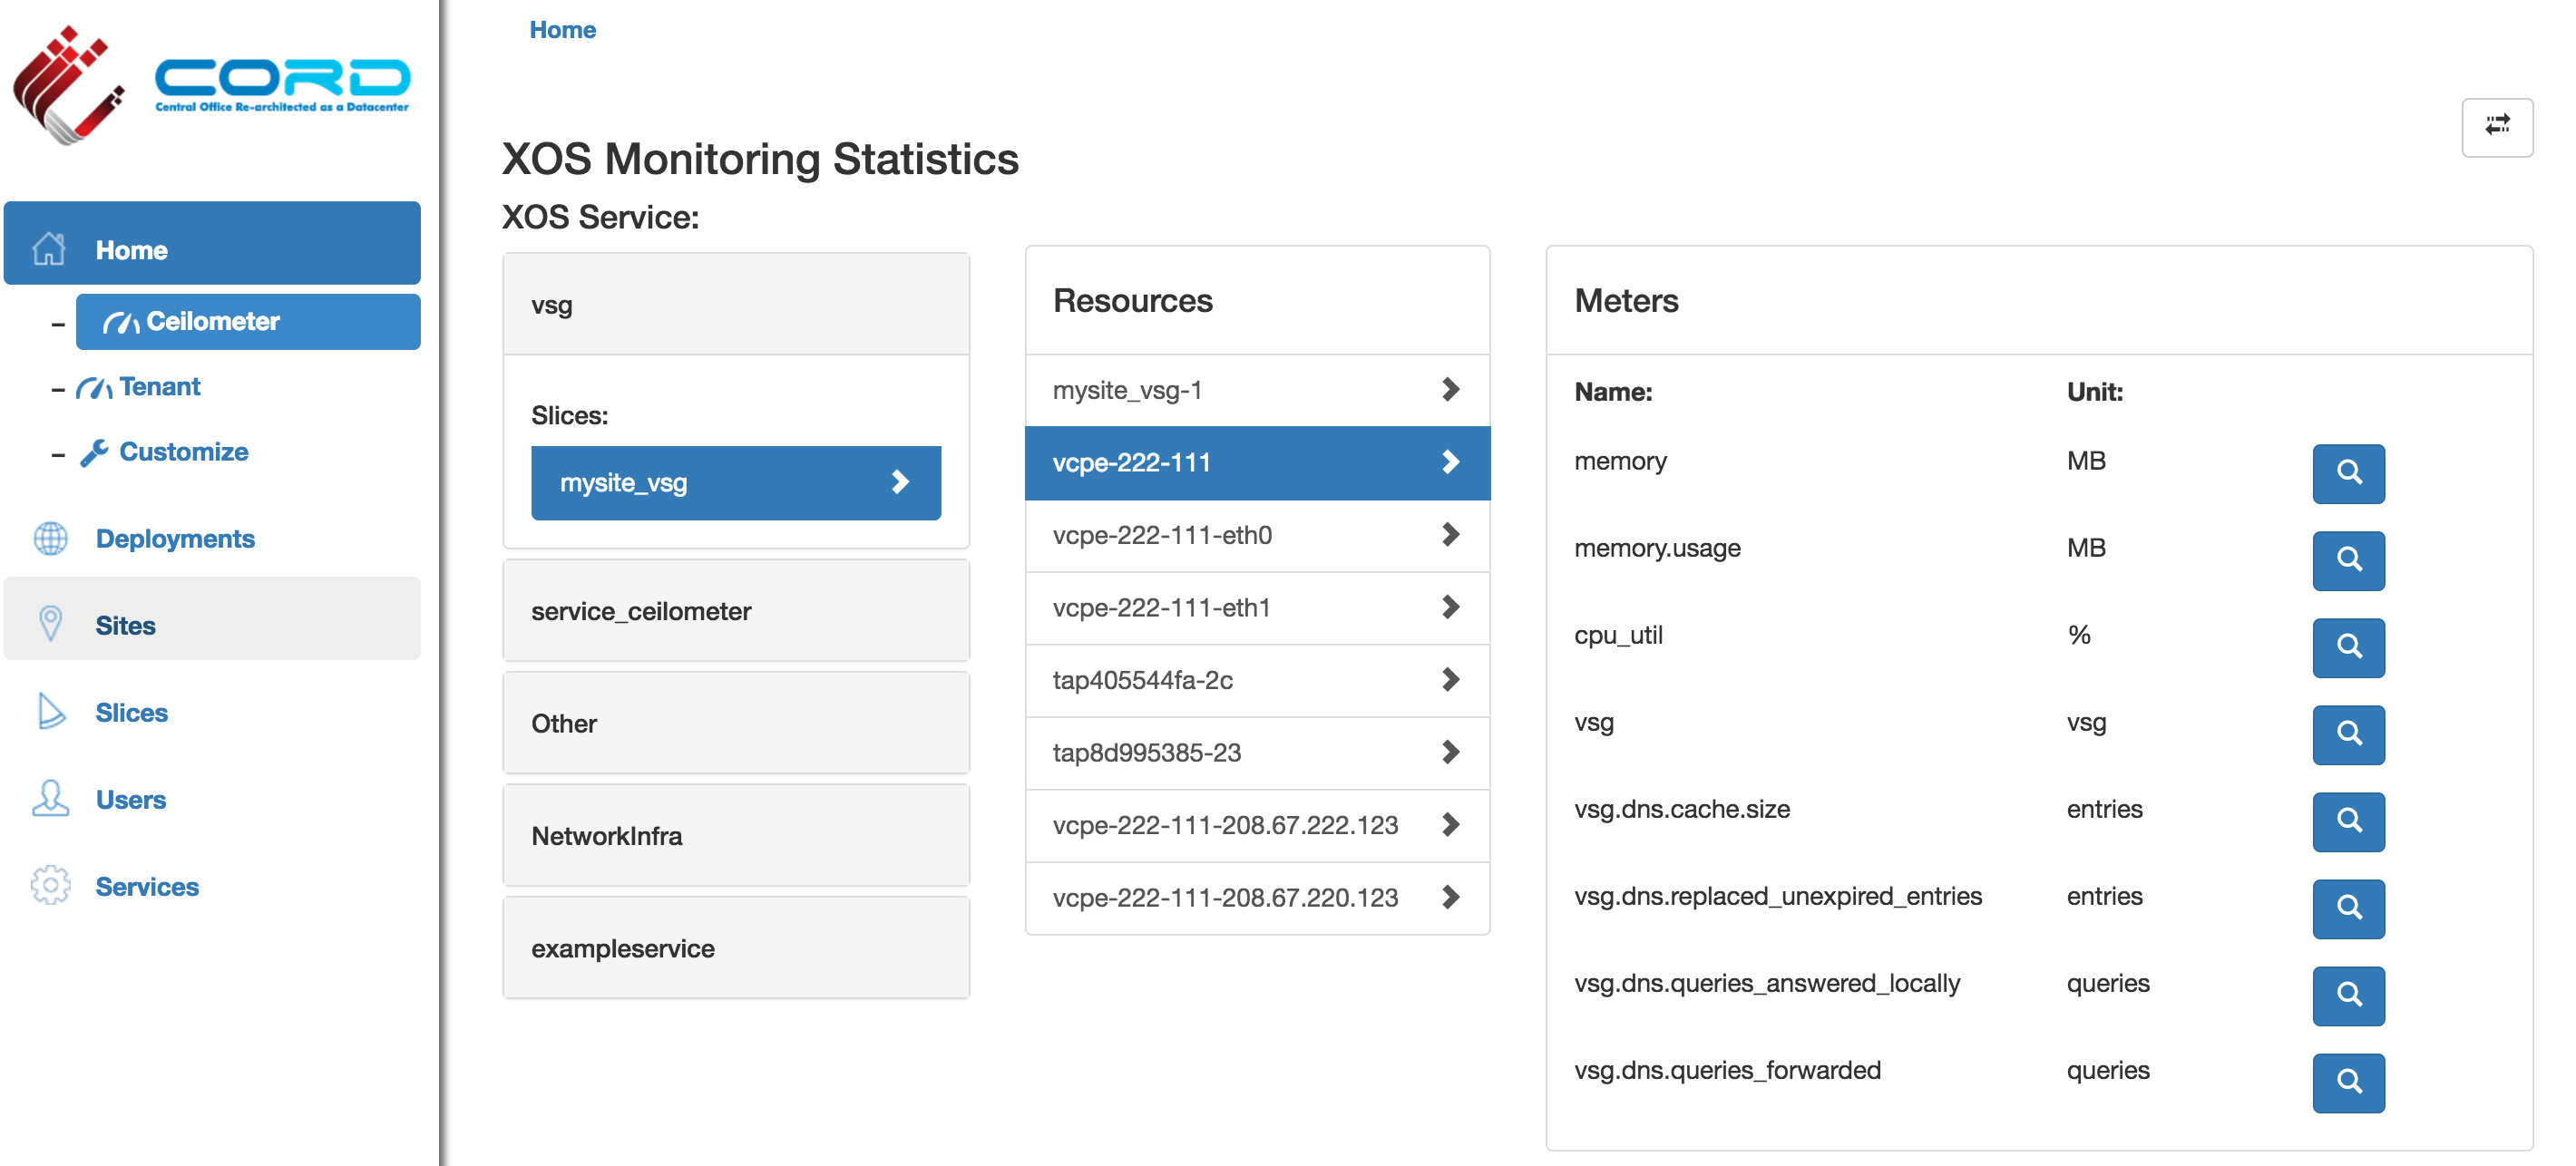2576x1166 pixels.
Task: Click the Services gear icon
Action: point(50,885)
